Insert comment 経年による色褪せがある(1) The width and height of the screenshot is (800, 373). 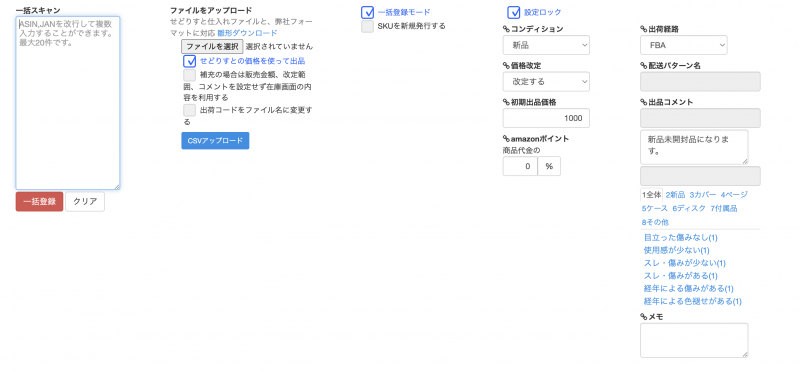pyautogui.click(x=693, y=302)
